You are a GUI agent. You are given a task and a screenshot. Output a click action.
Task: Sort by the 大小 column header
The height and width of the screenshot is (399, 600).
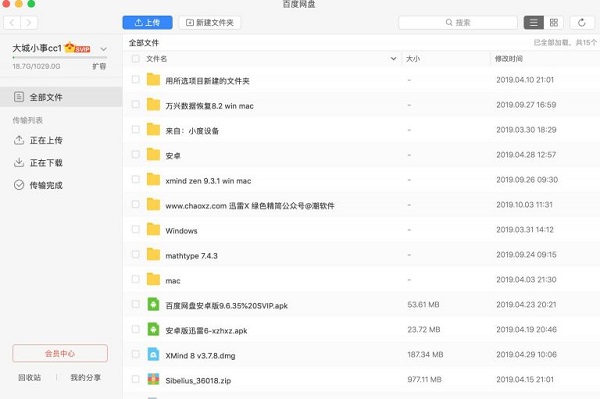[413, 59]
